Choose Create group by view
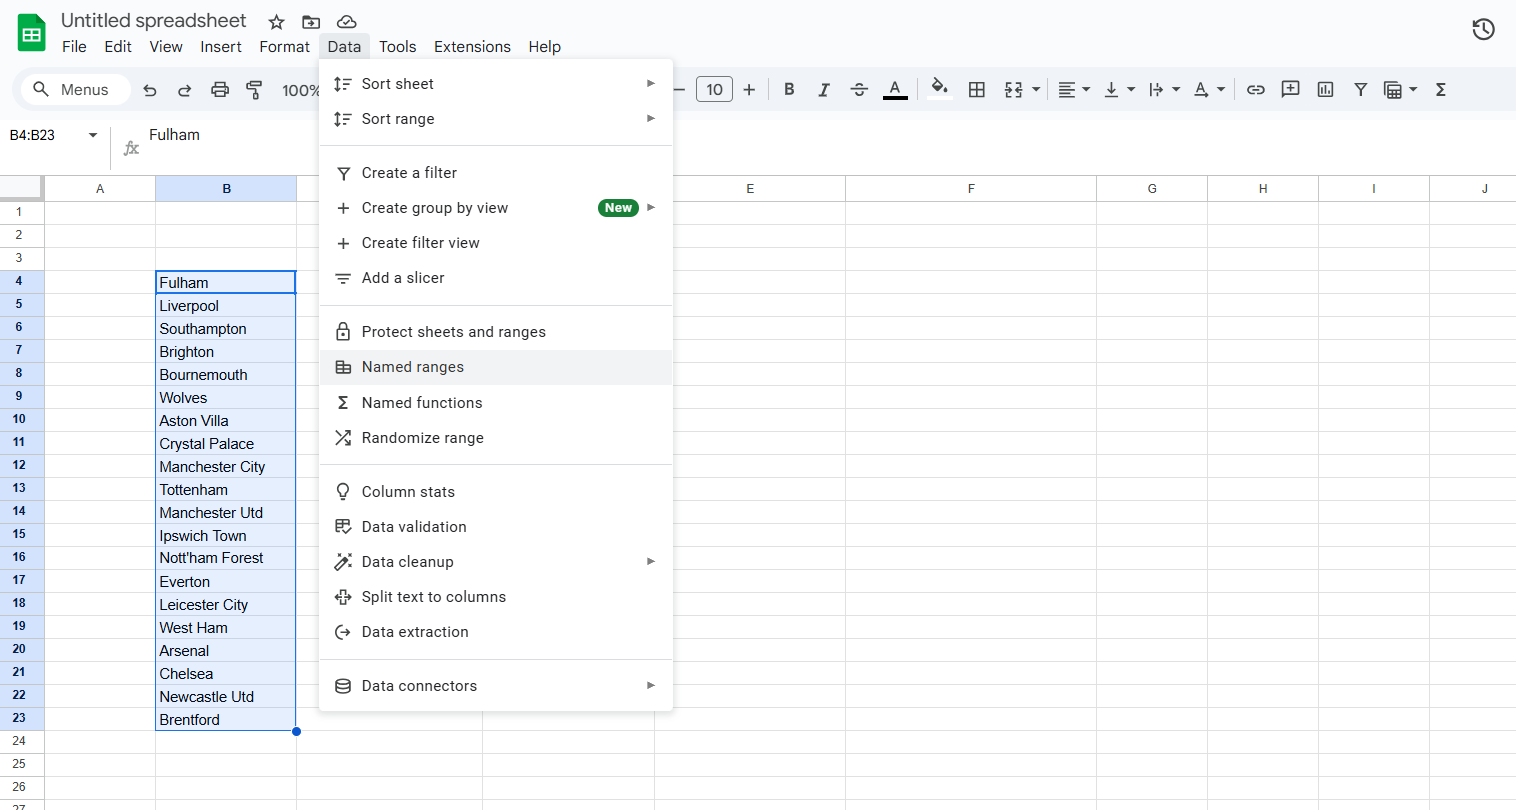1516x810 pixels. point(496,208)
